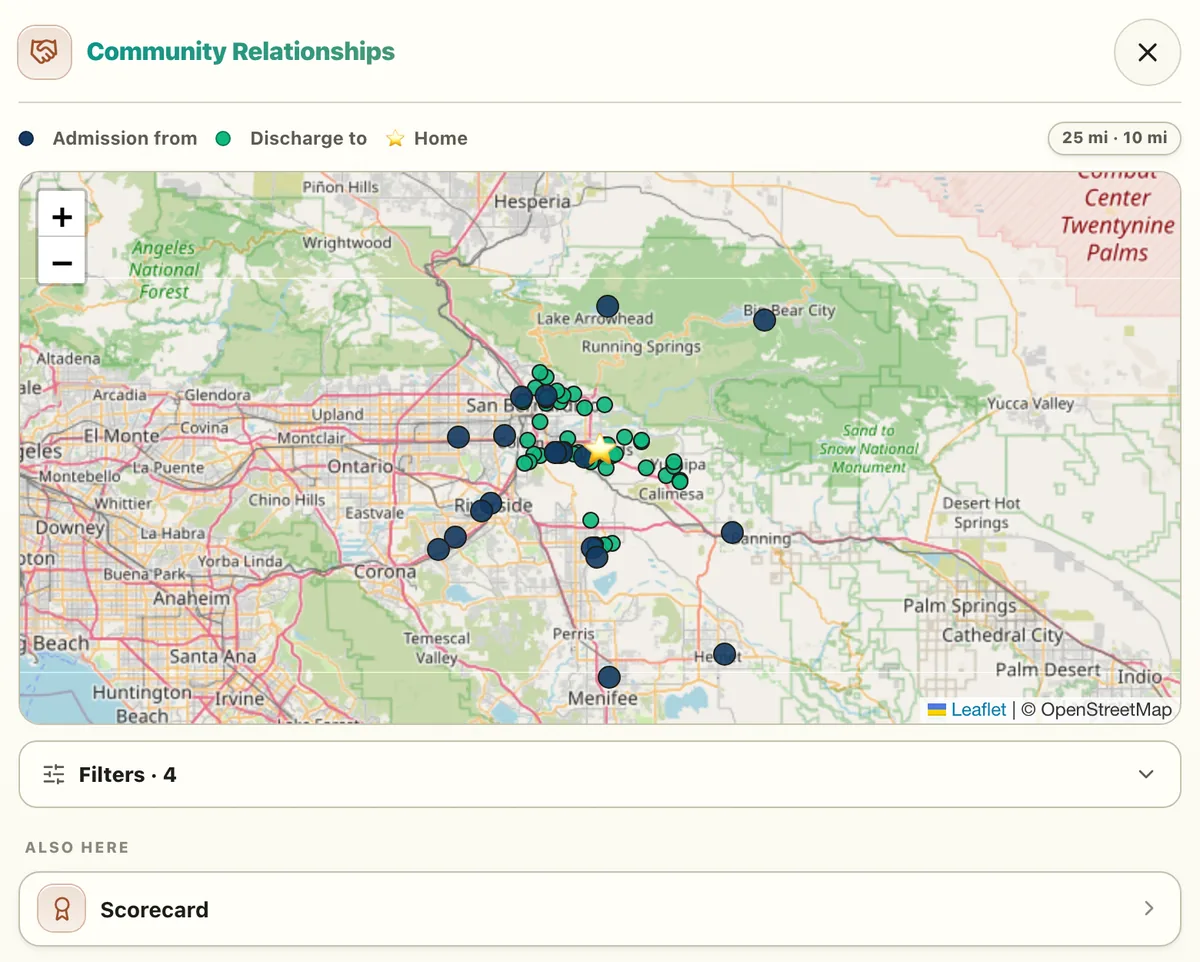Select admission marker near Hemet
1200x962 pixels.
tap(725, 654)
